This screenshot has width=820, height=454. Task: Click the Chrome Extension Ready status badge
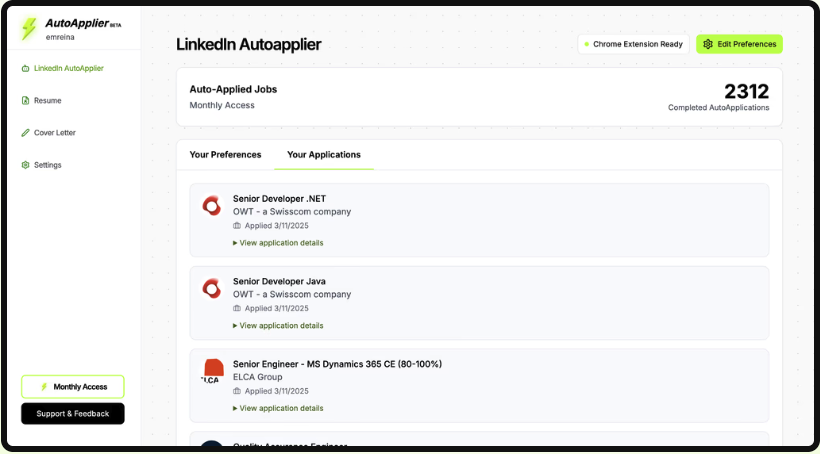633,44
